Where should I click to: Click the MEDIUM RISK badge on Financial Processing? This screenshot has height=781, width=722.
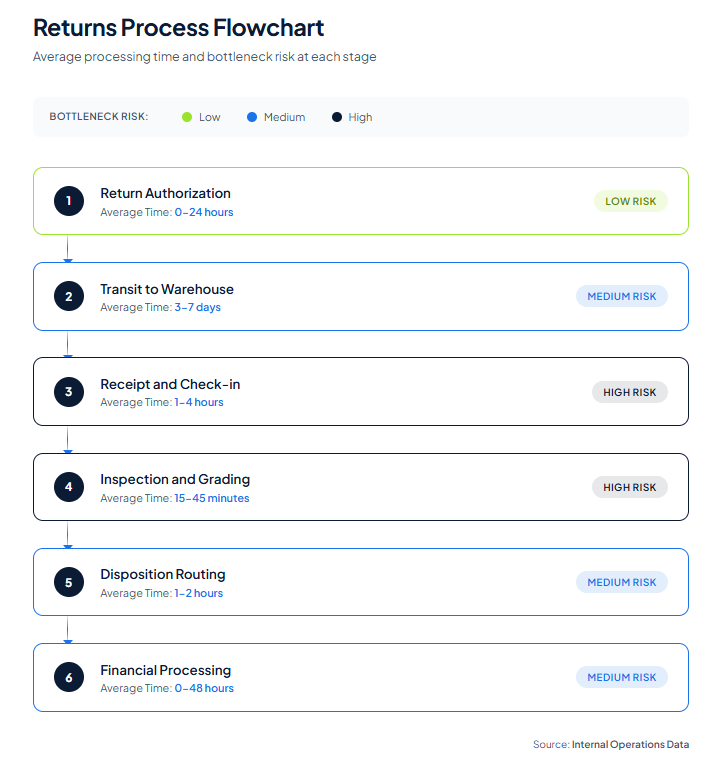[x=621, y=677]
